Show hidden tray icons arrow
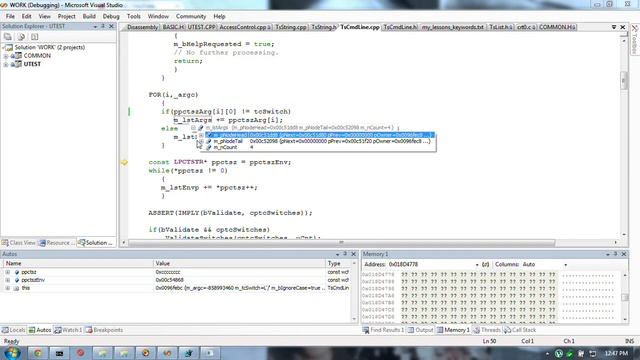 (548, 353)
